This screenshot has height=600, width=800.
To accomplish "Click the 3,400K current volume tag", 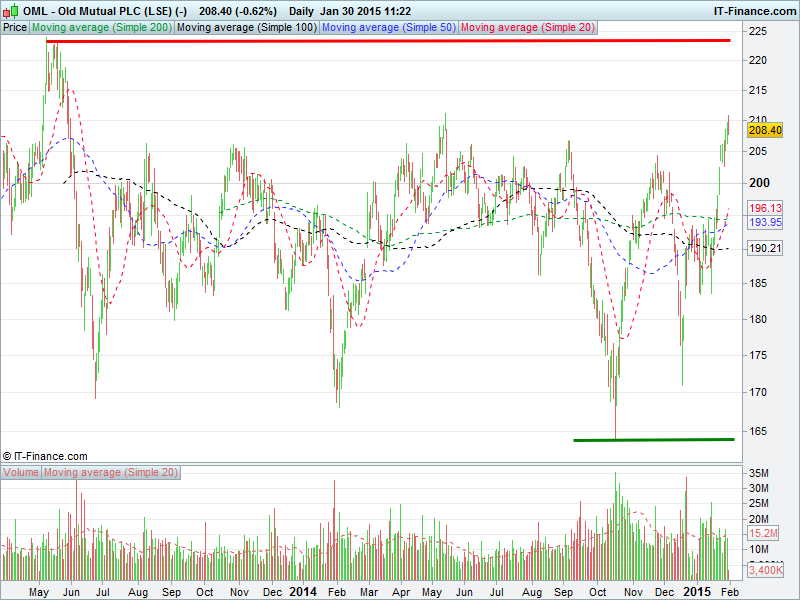I will 765,570.
